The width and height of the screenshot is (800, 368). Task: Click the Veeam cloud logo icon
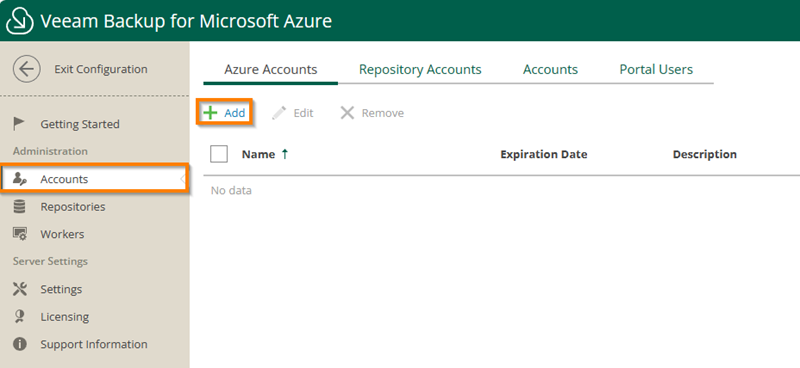pos(20,21)
